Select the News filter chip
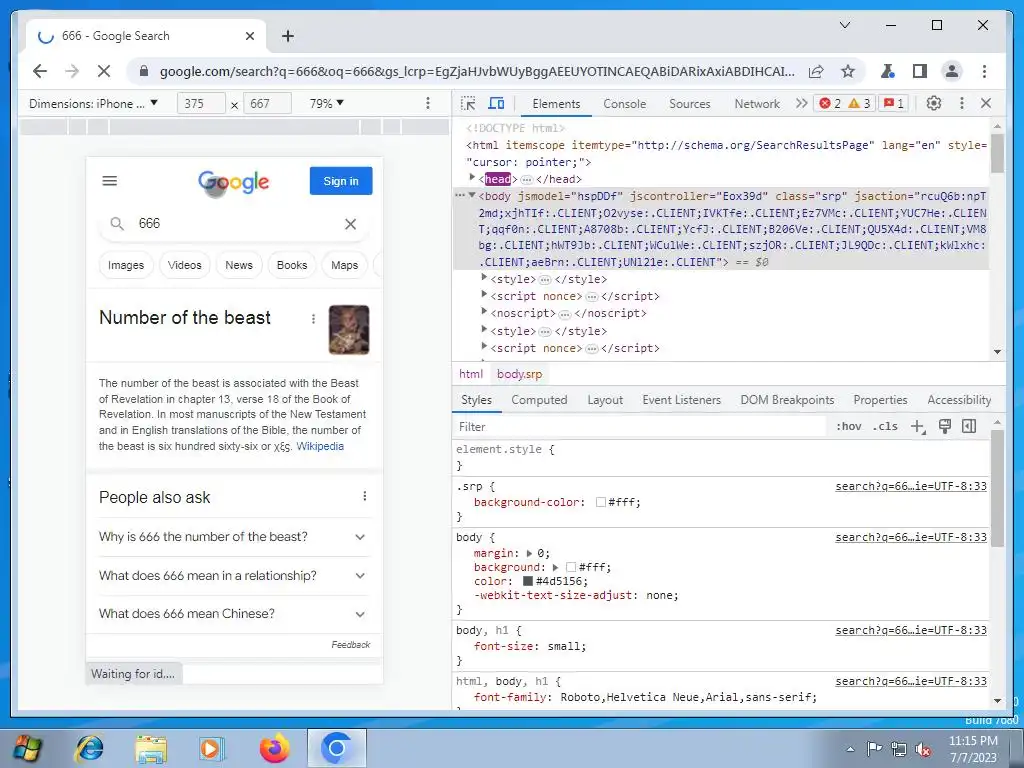Viewport: 1024px width, 768px height. tap(239, 265)
